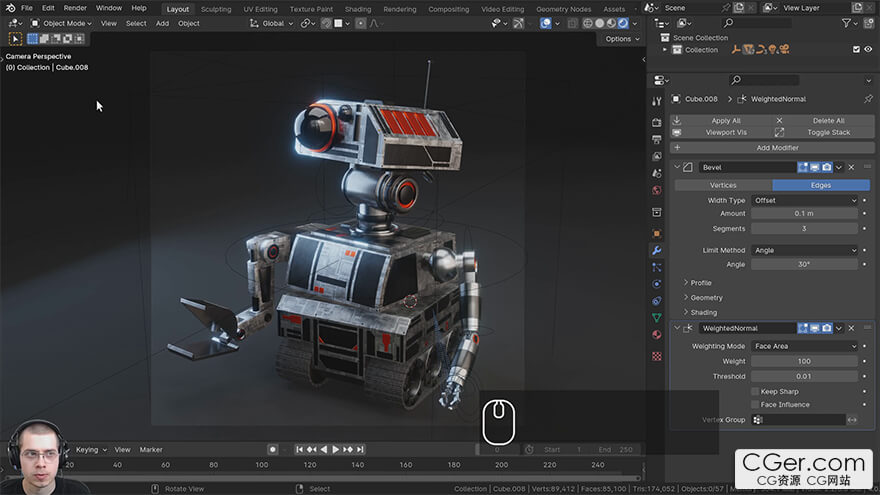Open the Tool properties tab icon
The height and width of the screenshot is (495, 880).
click(x=657, y=101)
